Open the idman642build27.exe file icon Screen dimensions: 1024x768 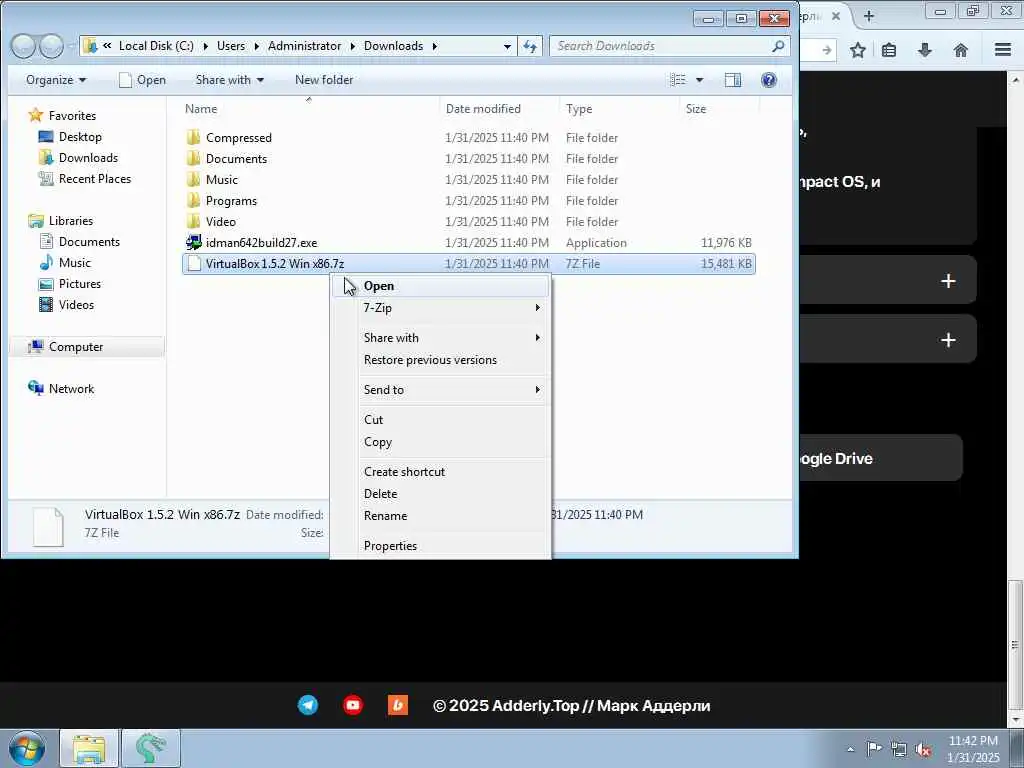(x=193, y=242)
